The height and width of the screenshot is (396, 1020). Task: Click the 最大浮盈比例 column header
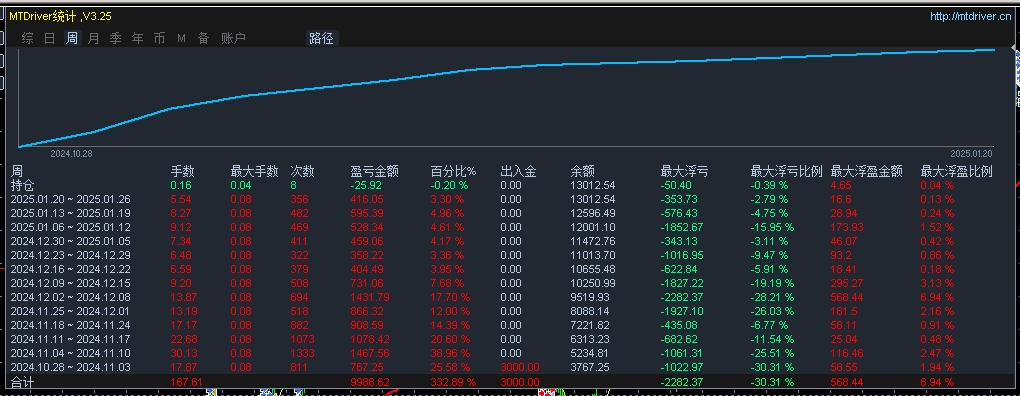pos(956,172)
